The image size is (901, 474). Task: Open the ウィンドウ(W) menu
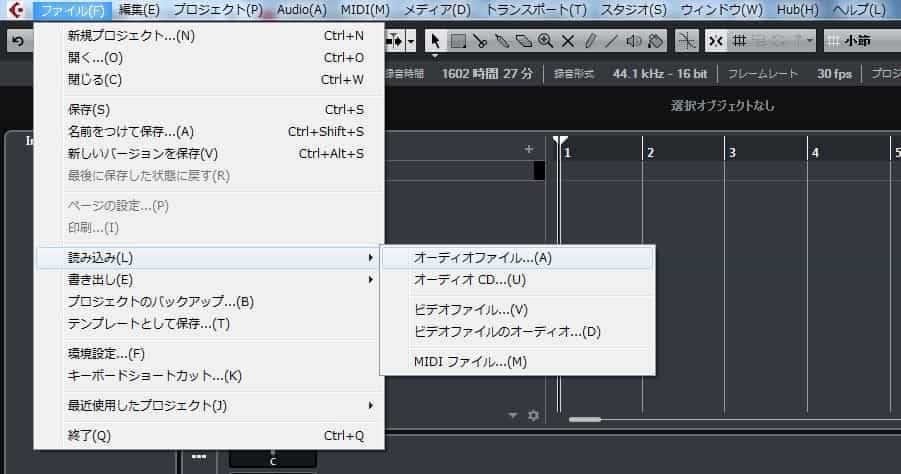point(721,10)
